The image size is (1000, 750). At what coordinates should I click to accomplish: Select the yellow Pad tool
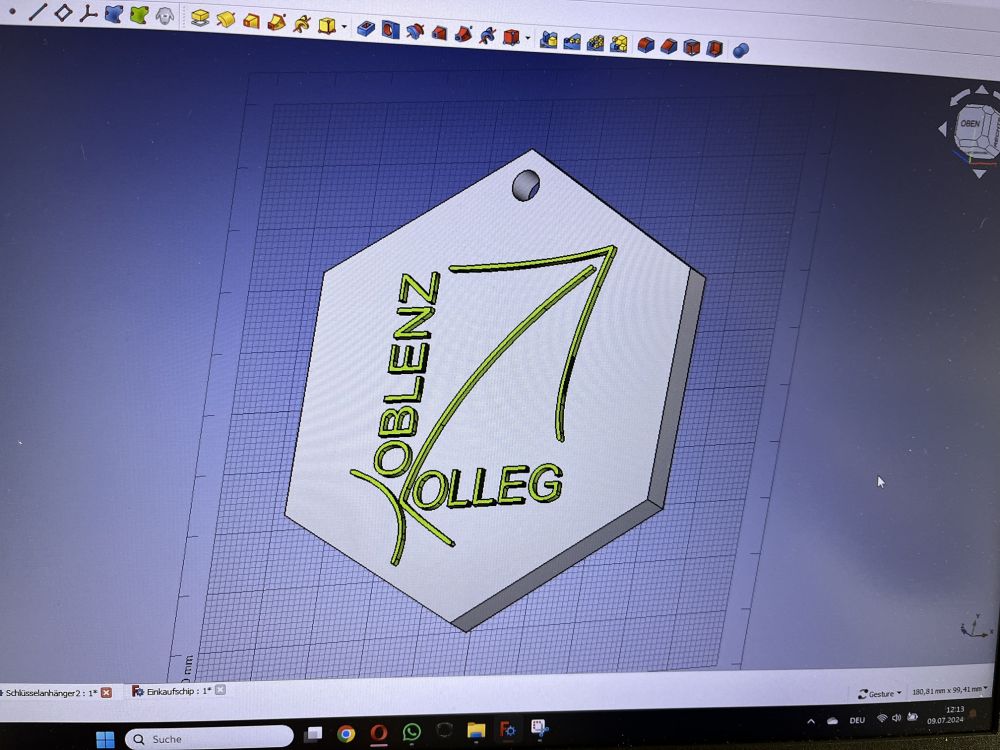click(200, 18)
